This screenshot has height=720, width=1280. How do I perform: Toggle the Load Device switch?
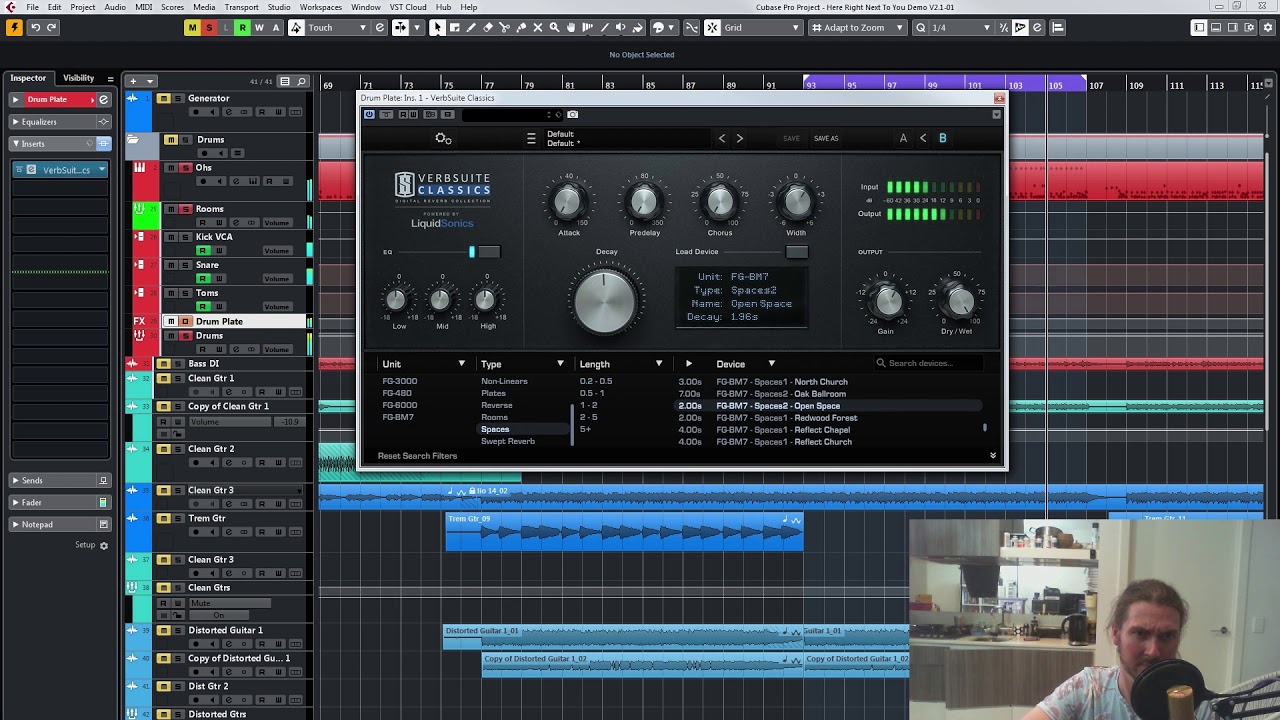tap(796, 252)
